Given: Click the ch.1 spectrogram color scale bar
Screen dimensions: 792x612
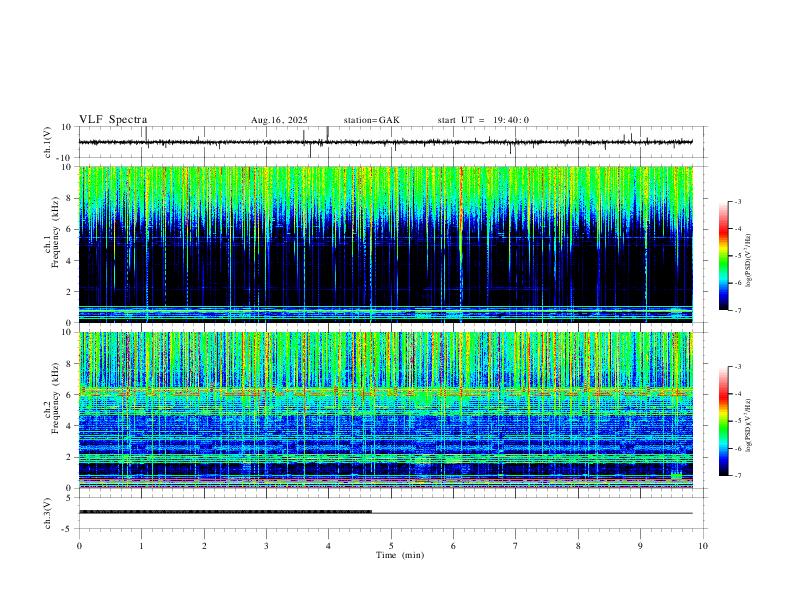Looking at the screenshot, I should pos(723,256).
